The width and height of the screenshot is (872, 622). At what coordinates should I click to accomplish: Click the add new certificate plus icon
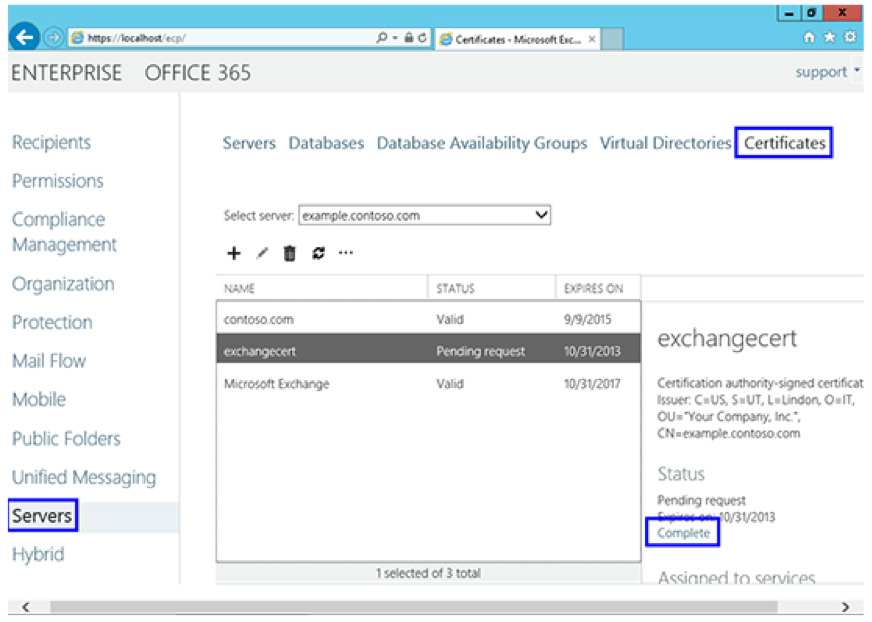tap(234, 254)
